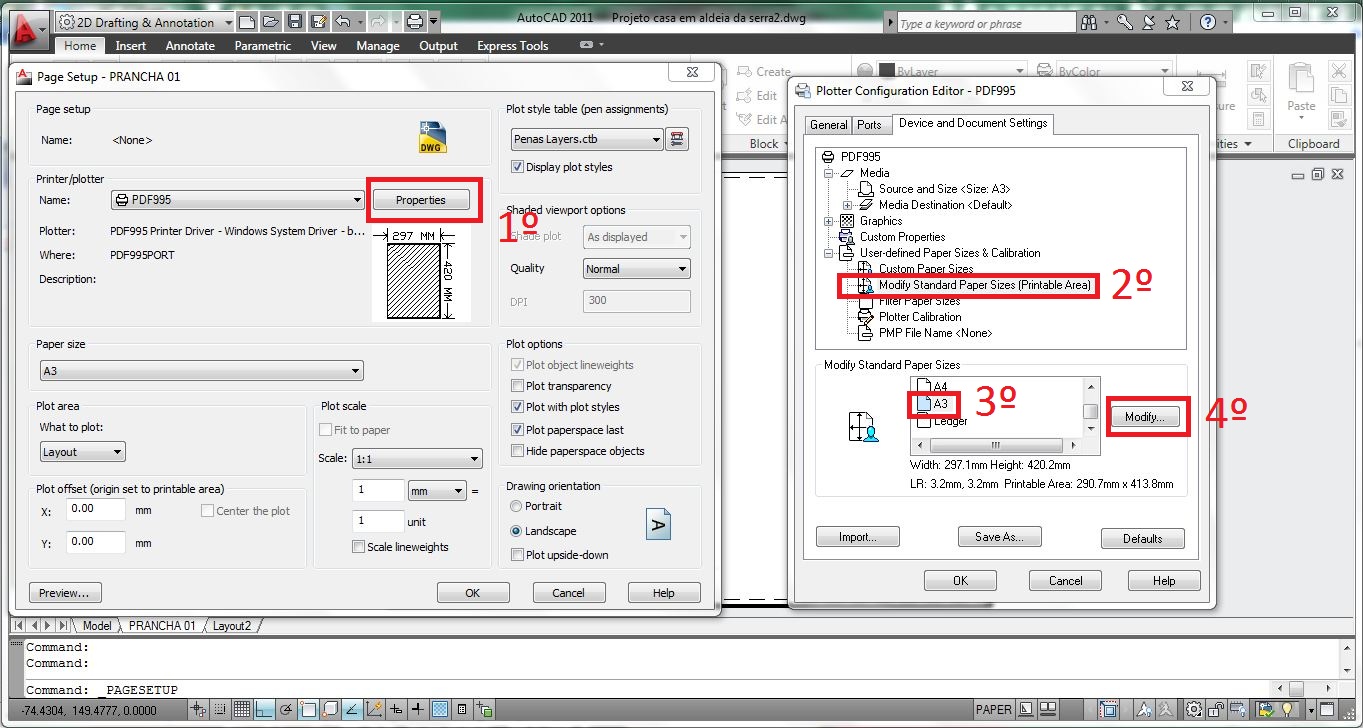The height and width of the screenshot is (728, 1363).
Task: Click the Properties button next to PDF995
Action: tap(422, 199)
